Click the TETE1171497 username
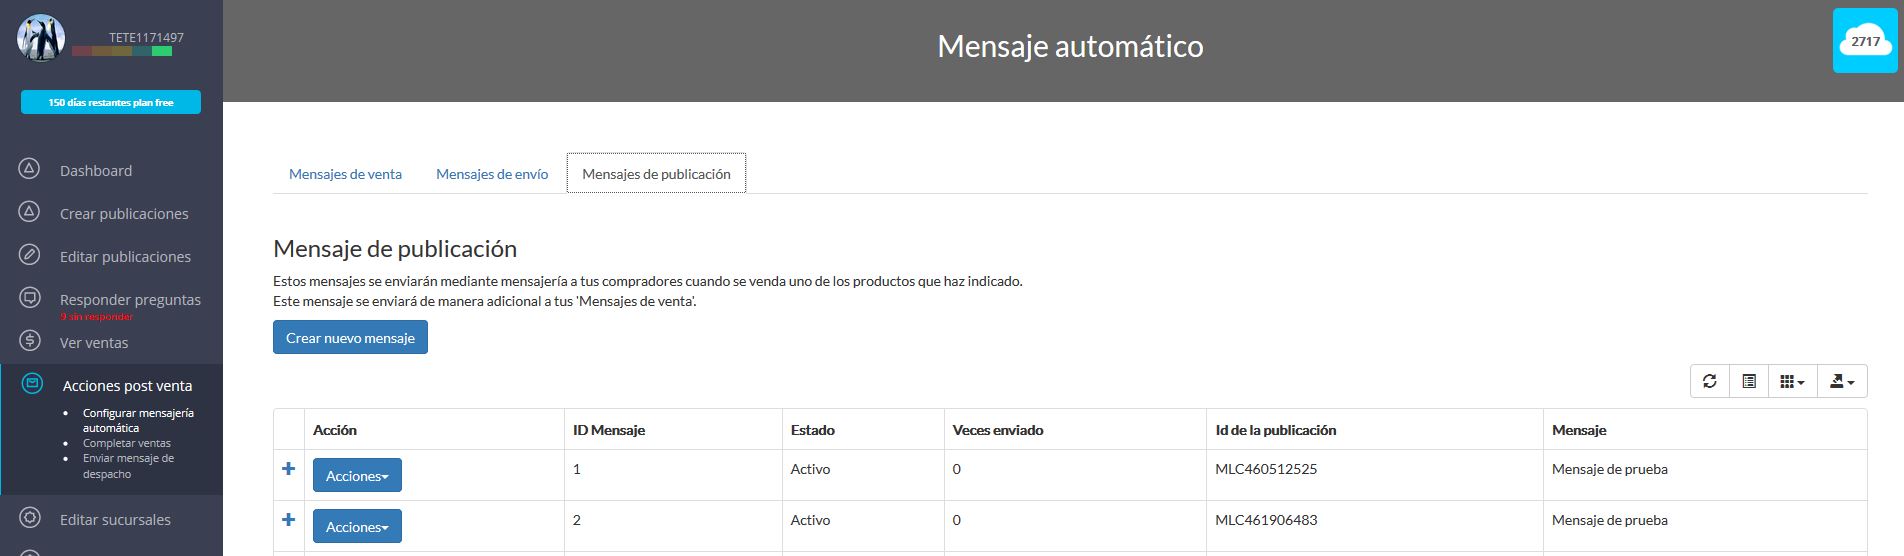 click(146, 38)
